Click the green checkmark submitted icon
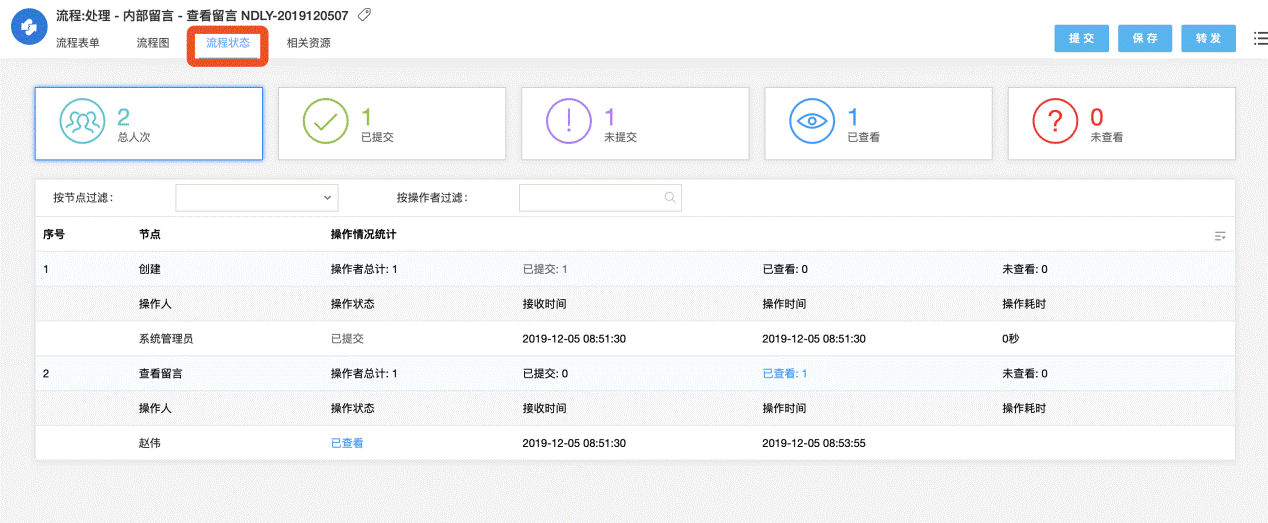This screenshot has width=1268, height=523. click(x=325, y=122)
